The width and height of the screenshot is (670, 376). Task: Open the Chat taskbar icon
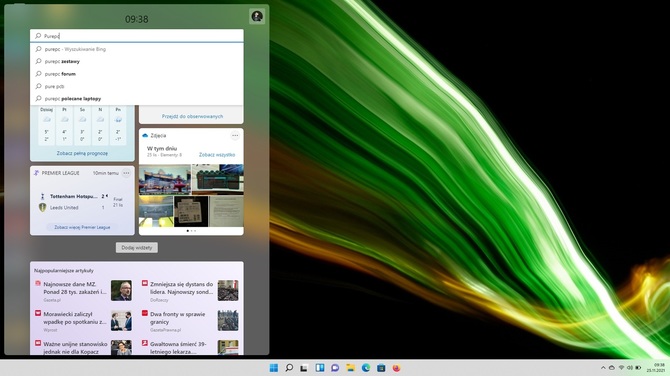pos(335,368)
